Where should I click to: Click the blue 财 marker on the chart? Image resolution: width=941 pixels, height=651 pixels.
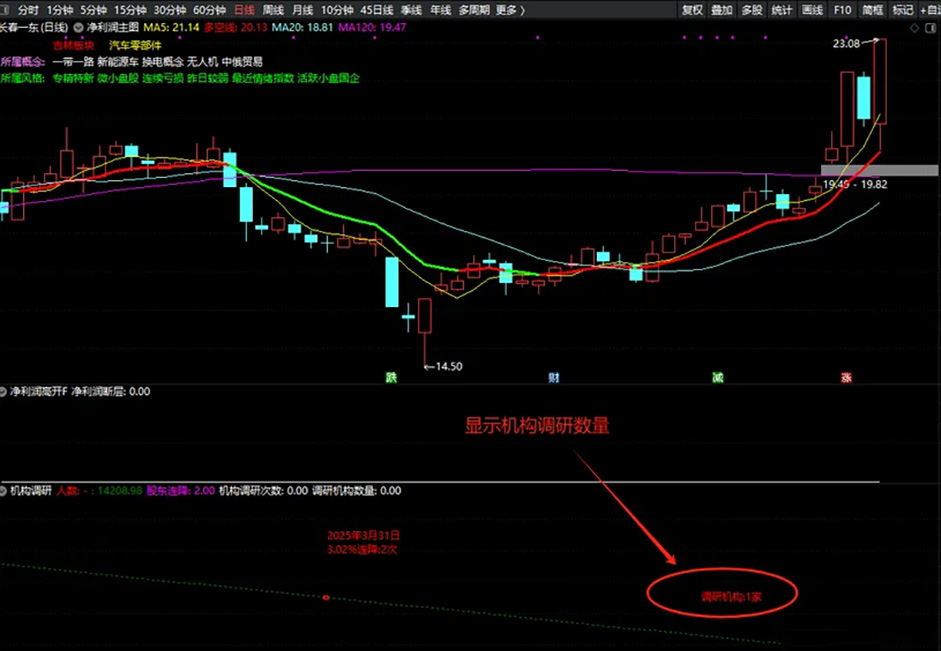(554, 378)
